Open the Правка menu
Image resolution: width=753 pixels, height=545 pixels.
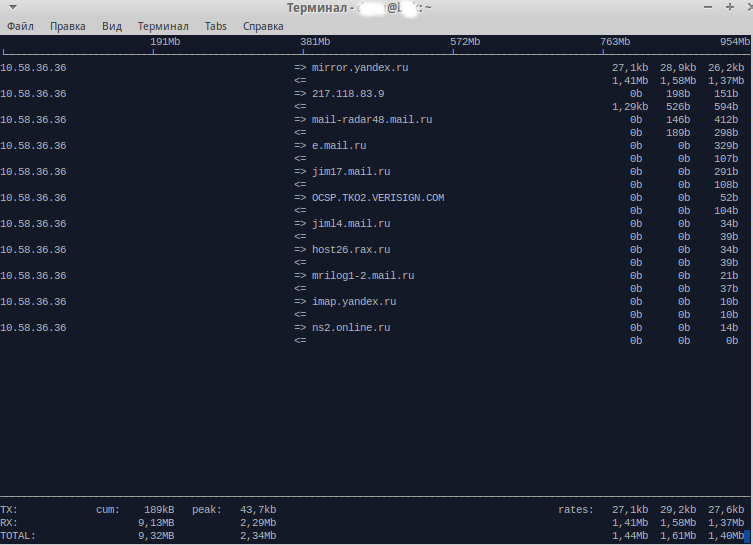pyautogui.click(x=67, y=26)
